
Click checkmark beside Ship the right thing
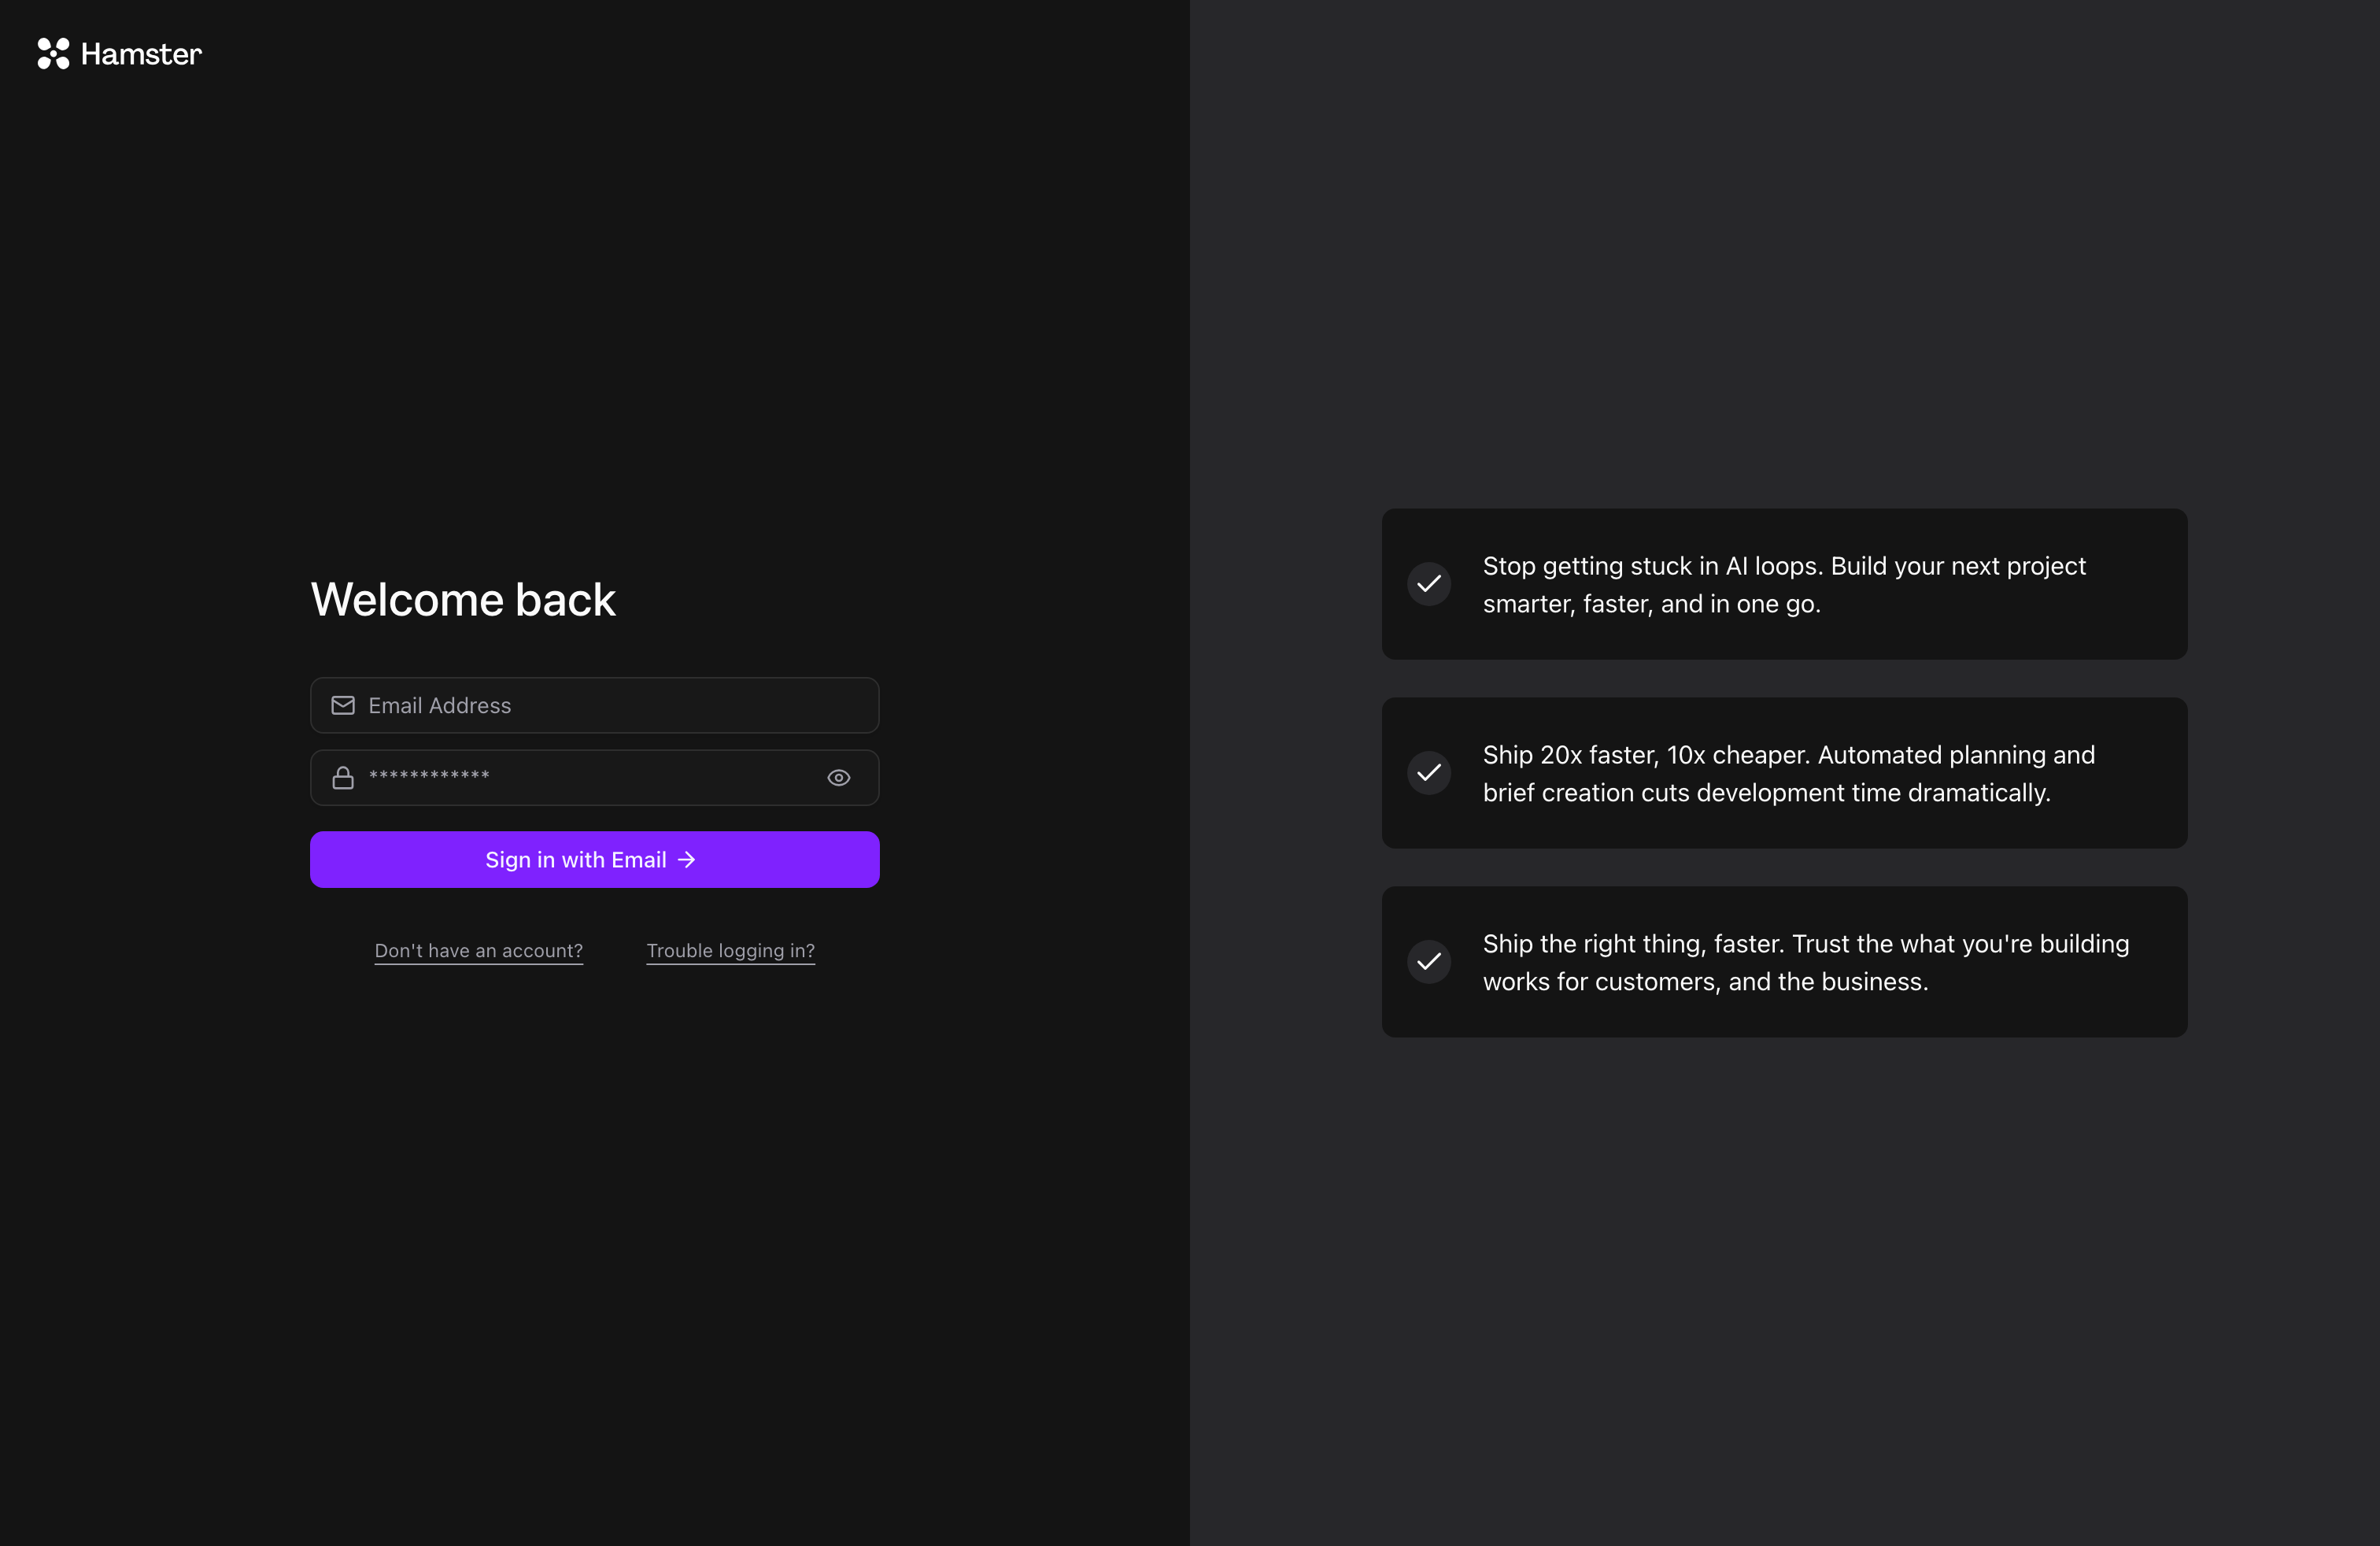[x=1429, y=962]
